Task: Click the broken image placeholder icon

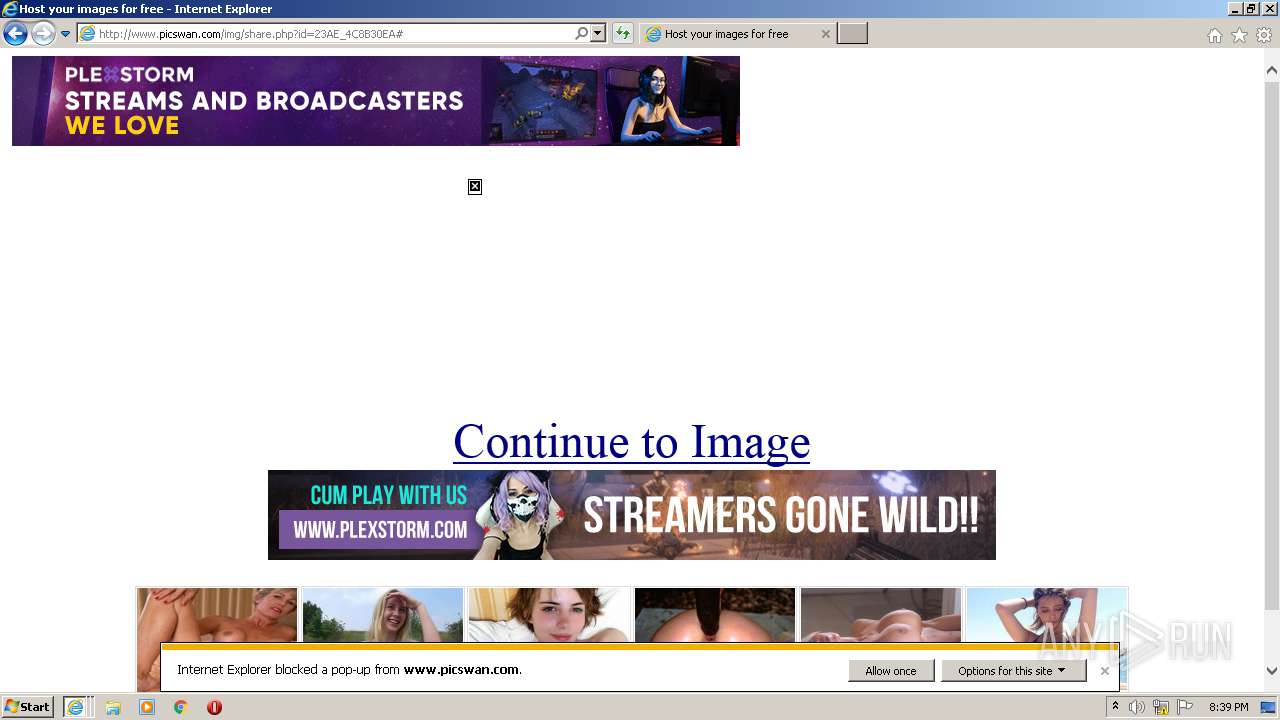Action: [475, 187]
